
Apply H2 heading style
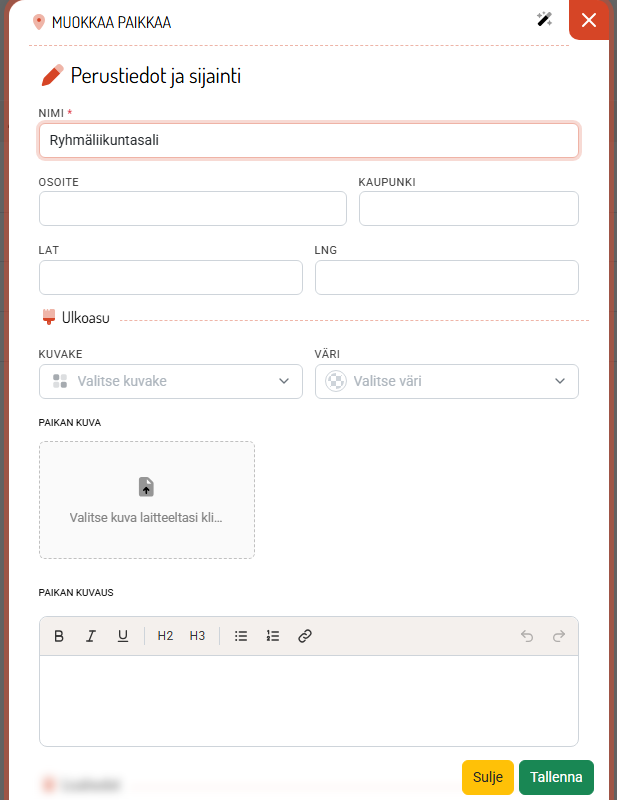tap(165, 636)
